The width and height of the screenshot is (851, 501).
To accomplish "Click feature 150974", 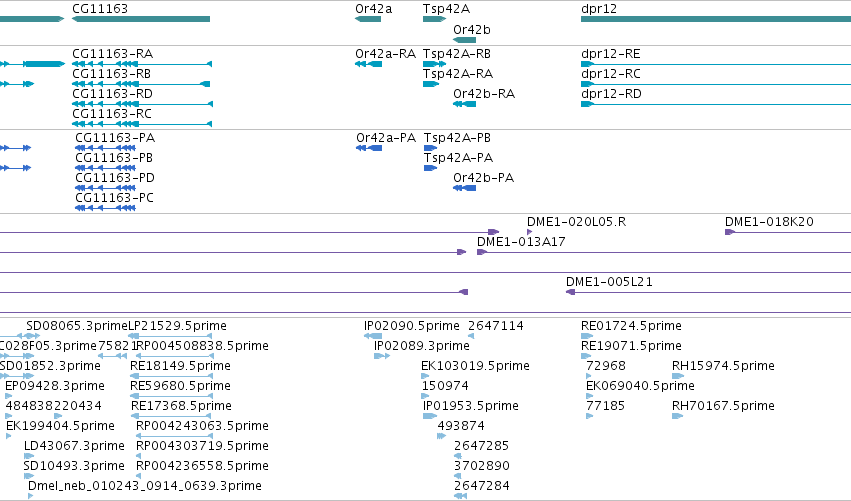I will pos(445,386).
